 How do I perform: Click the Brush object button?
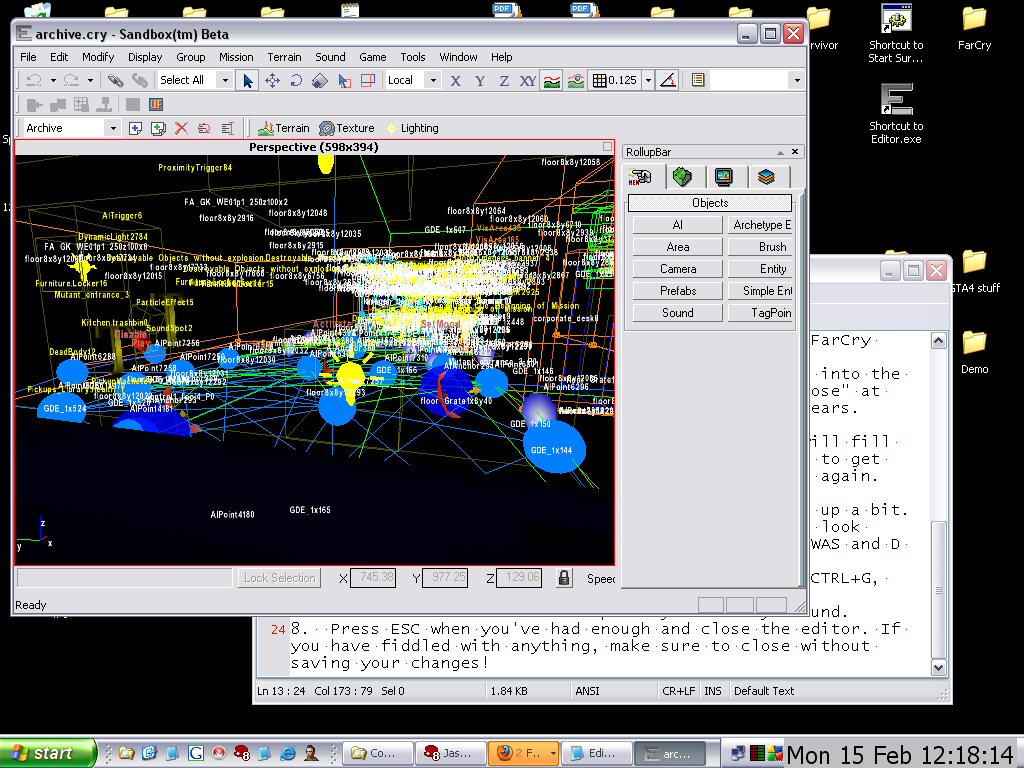(x=761, y=247)
